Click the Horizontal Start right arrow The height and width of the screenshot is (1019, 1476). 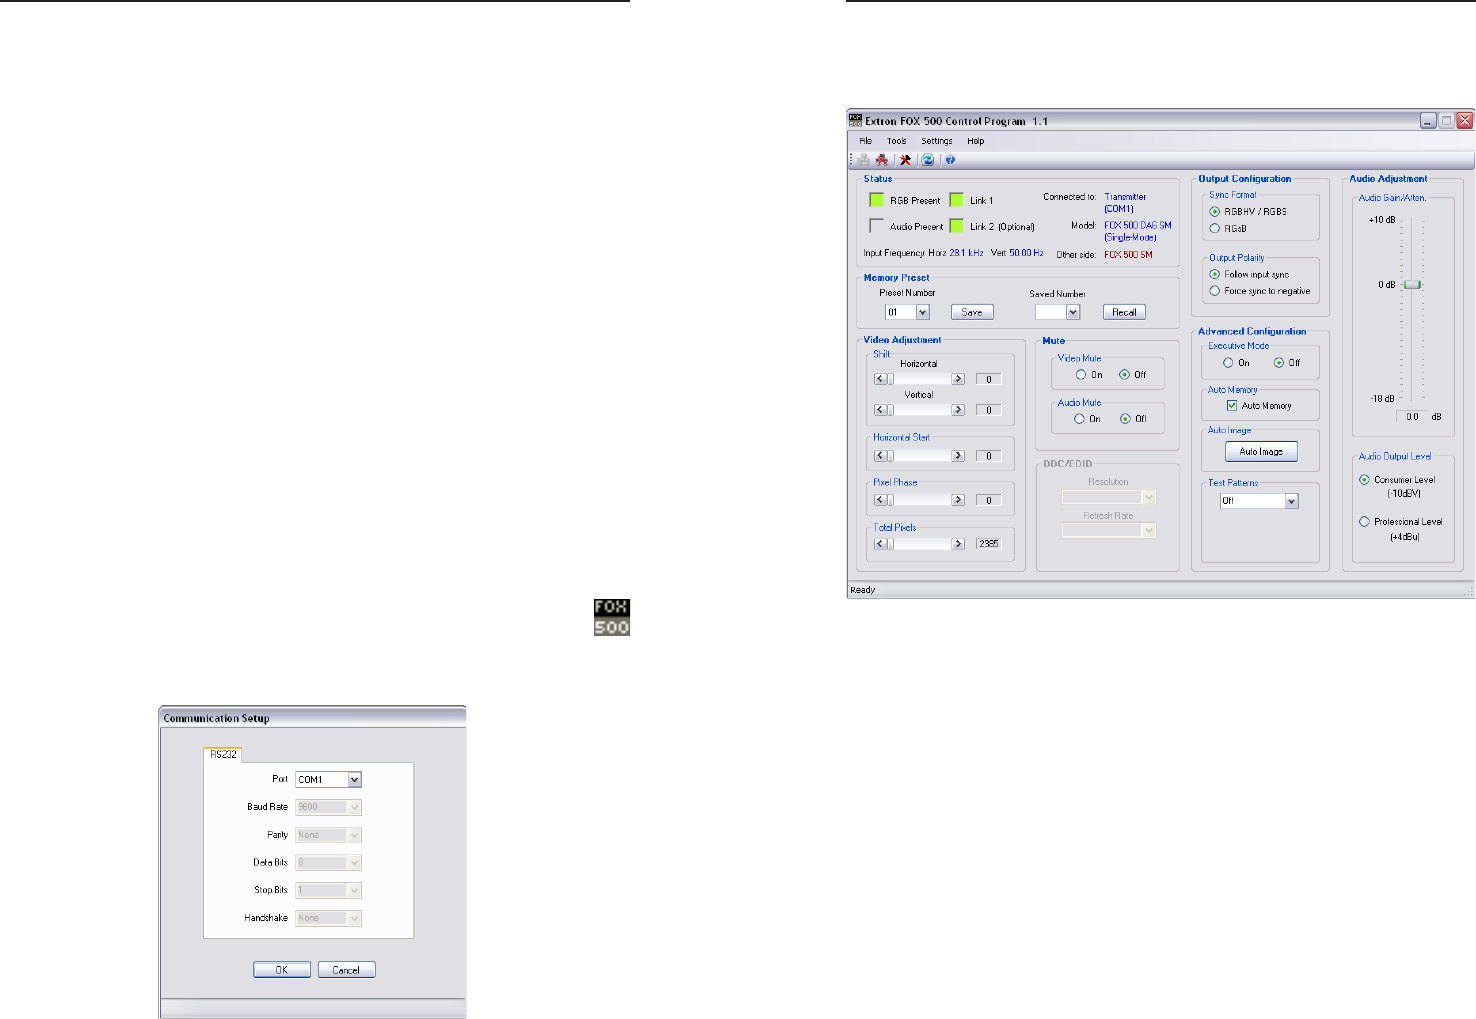click(958, 456)
